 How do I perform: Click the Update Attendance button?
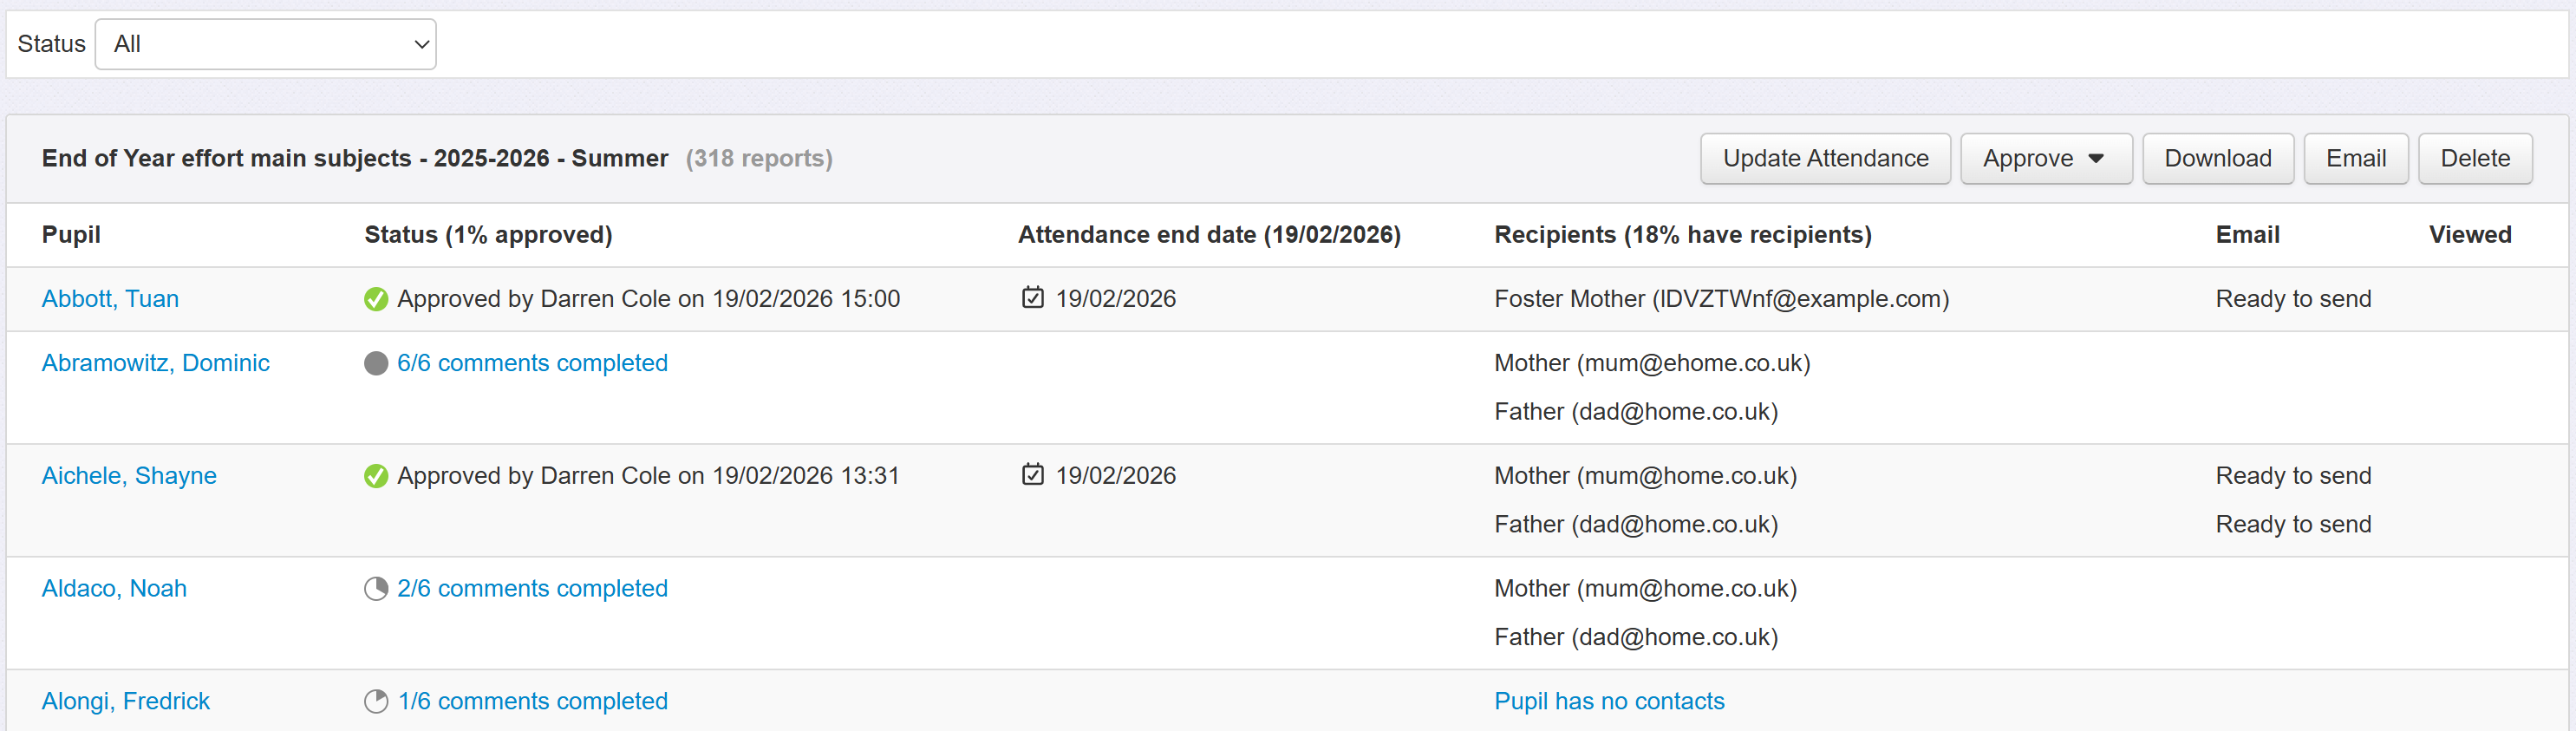point(1825,159)
